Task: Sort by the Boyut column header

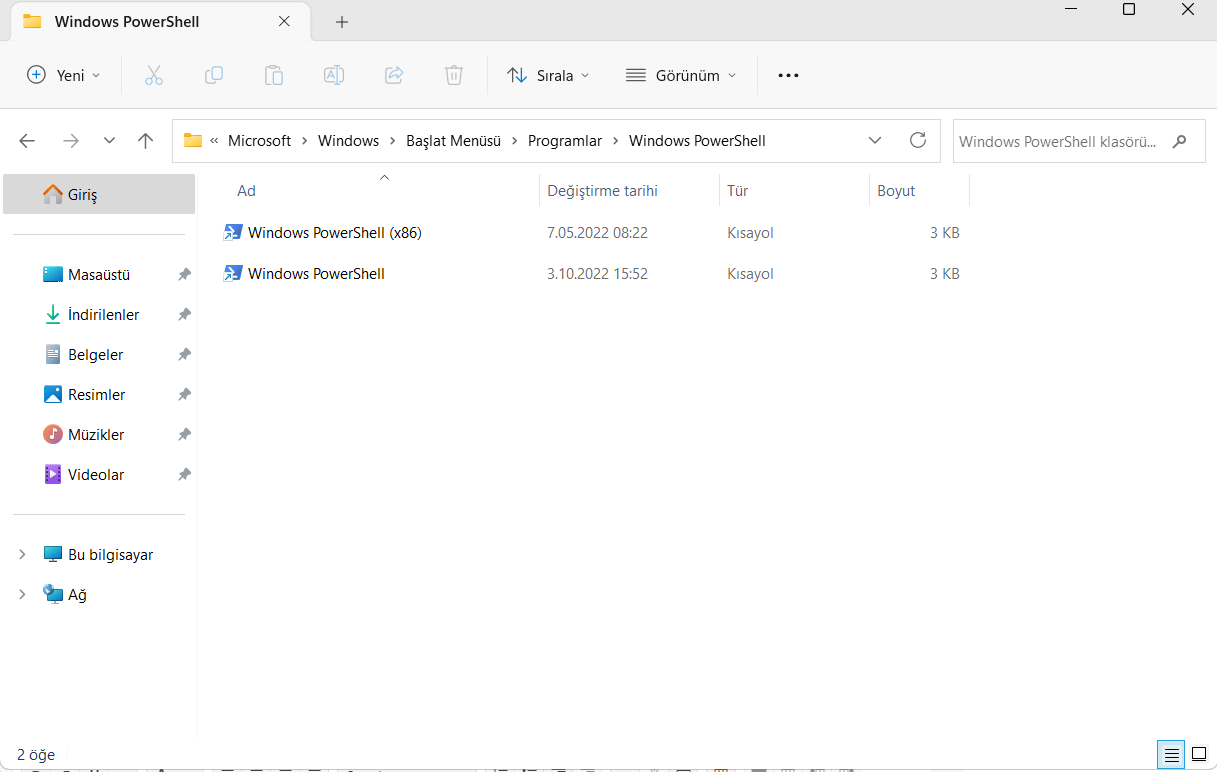Action: (896, 191)
